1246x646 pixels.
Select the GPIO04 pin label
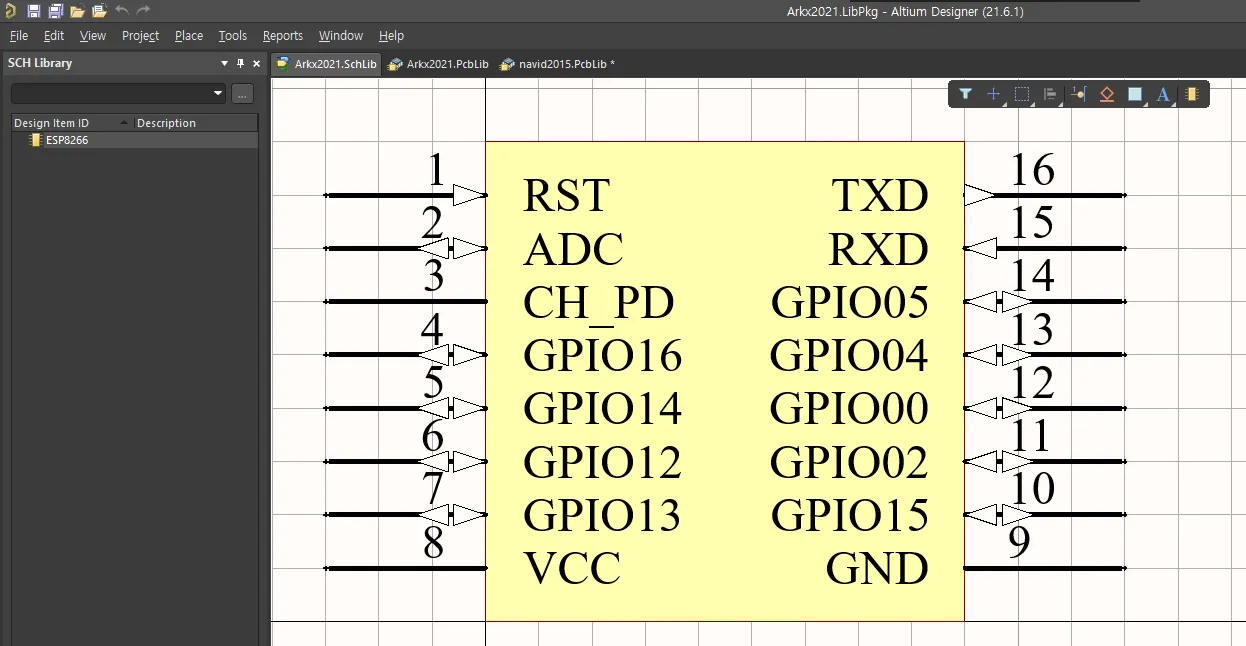pyautogui.click(x=849, y=356)
